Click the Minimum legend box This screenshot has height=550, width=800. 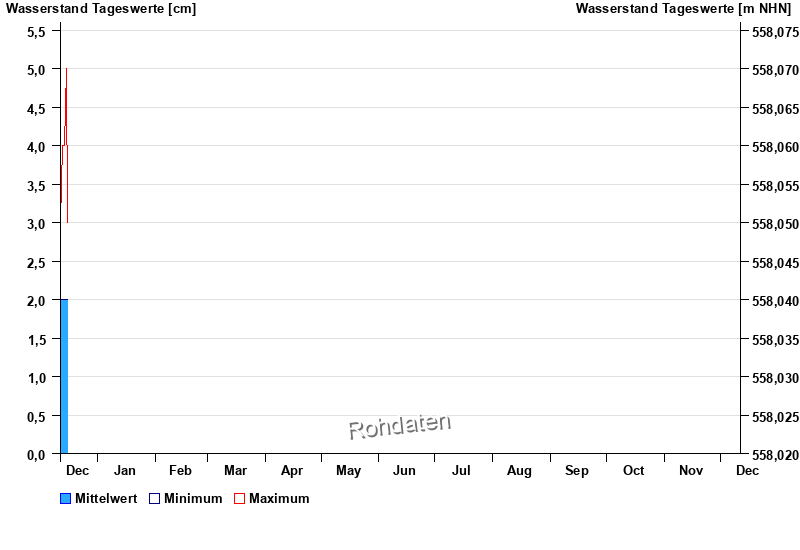tap(154, 499)
